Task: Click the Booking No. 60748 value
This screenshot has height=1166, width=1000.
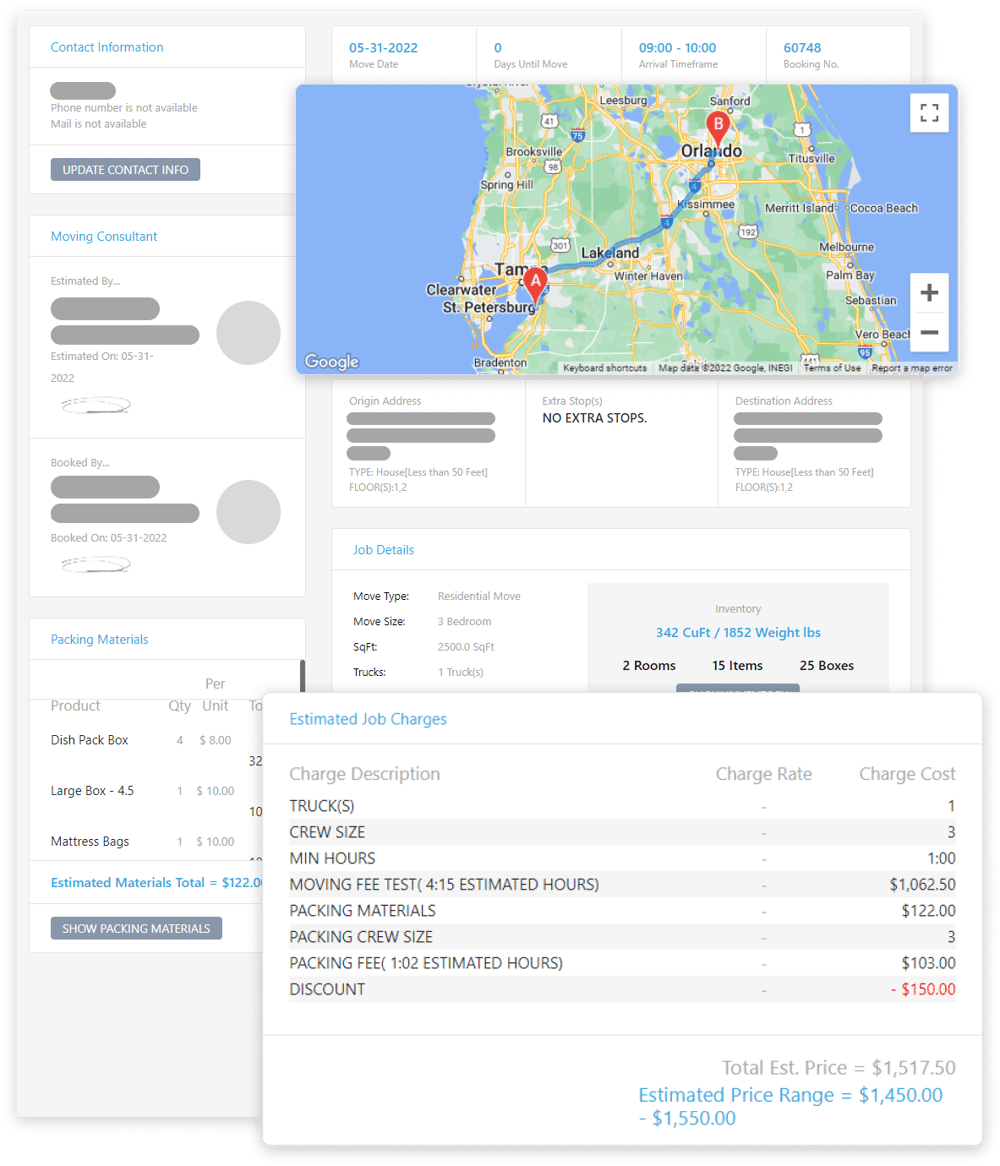Action: [x=801, y=47]
